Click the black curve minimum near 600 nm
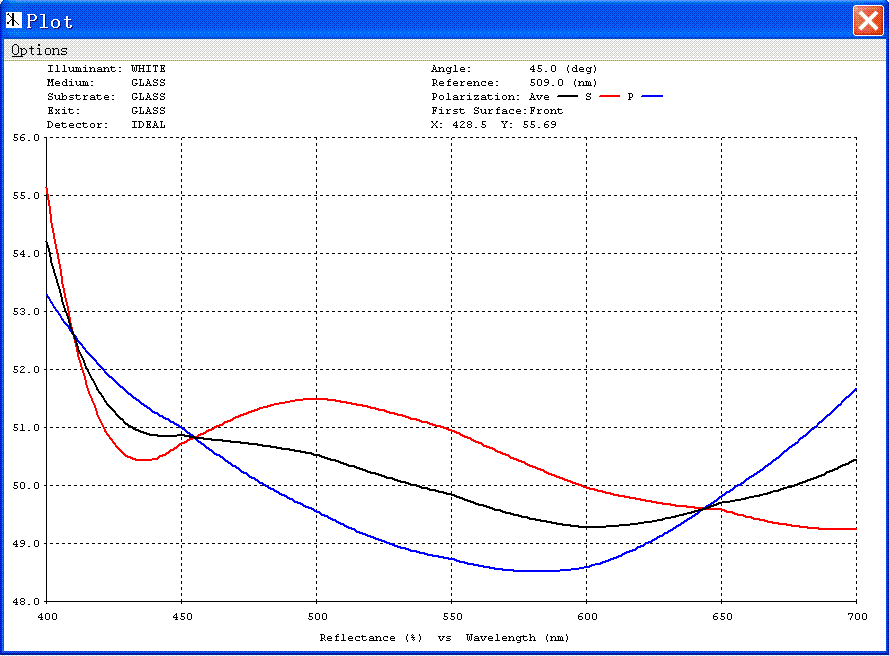Screen dimensions: 889x656 (592, 527)
